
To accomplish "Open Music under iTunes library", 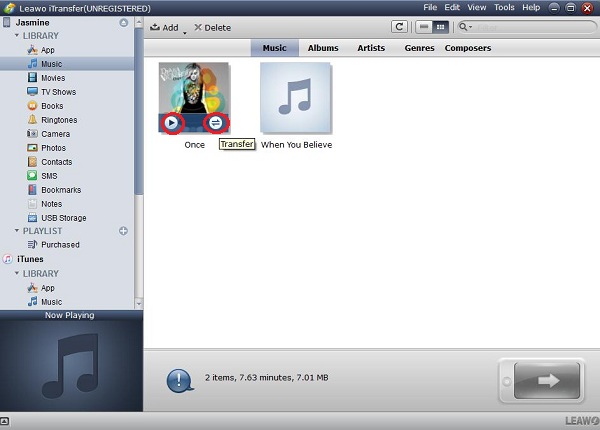I will [44, 302].
